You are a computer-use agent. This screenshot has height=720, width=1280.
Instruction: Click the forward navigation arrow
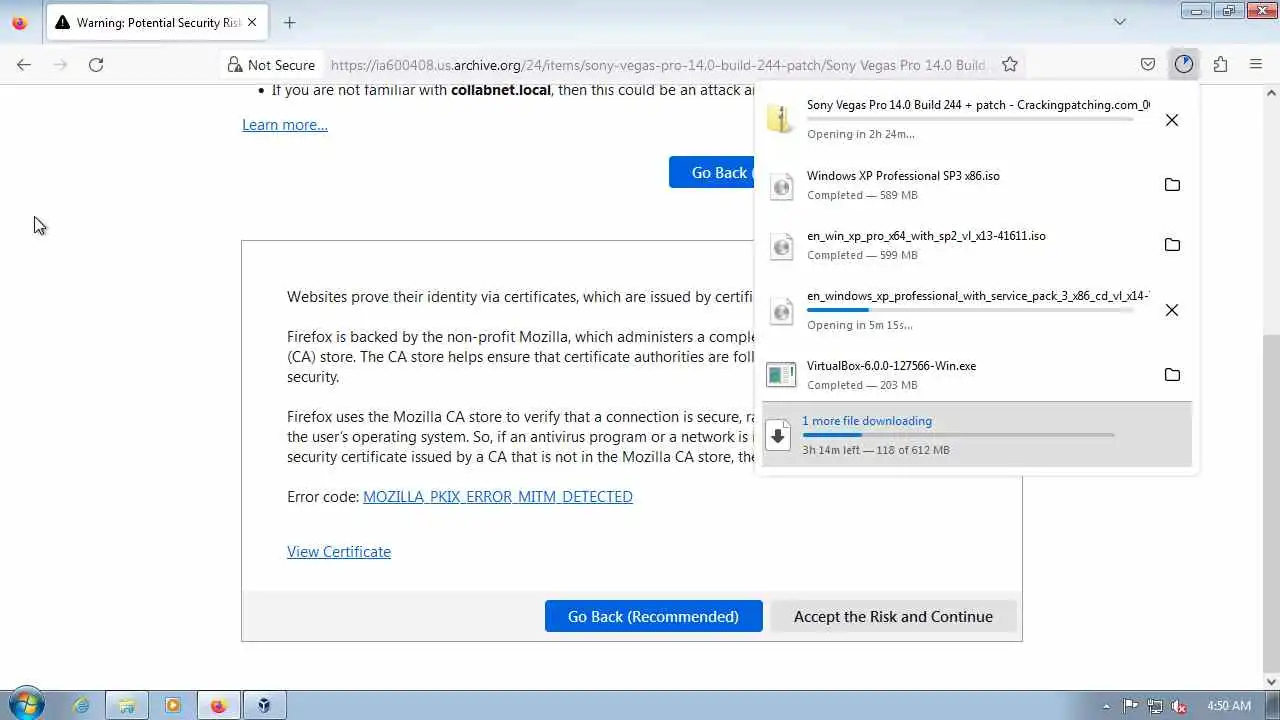60,65
